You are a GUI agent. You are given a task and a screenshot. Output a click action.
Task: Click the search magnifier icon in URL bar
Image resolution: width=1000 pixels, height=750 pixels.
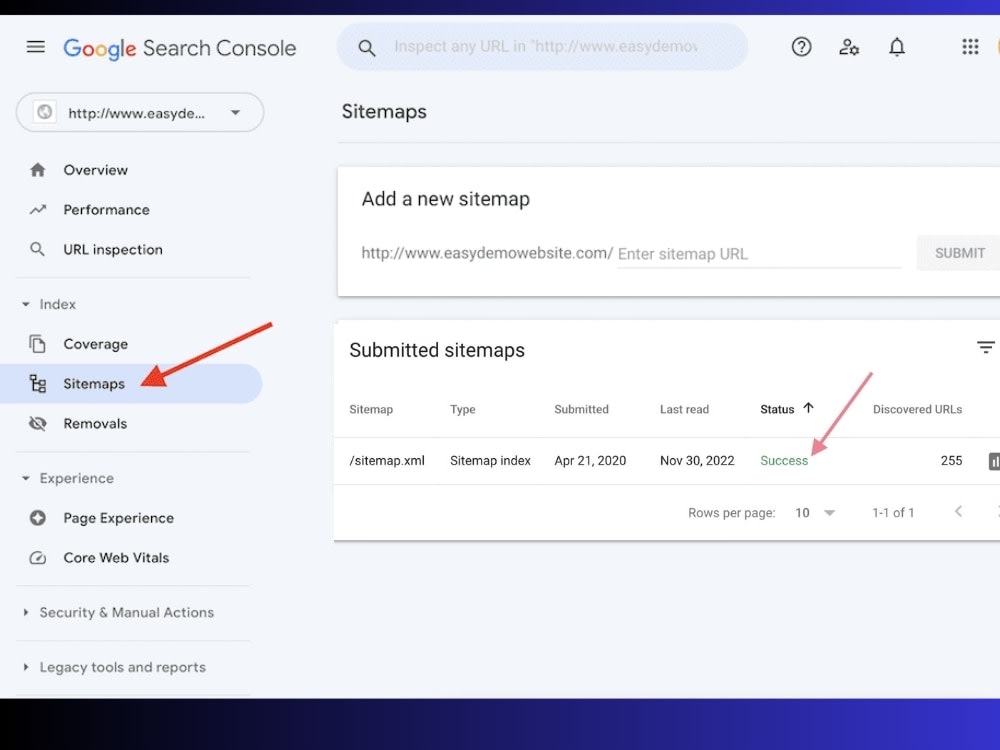coord(366,47)
